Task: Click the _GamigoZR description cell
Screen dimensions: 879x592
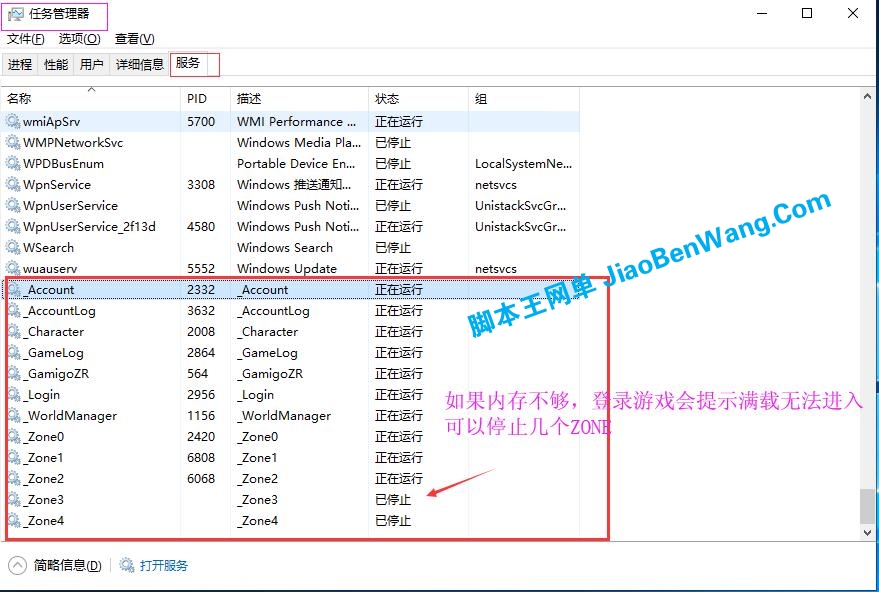Action: [x=270, y=373]
